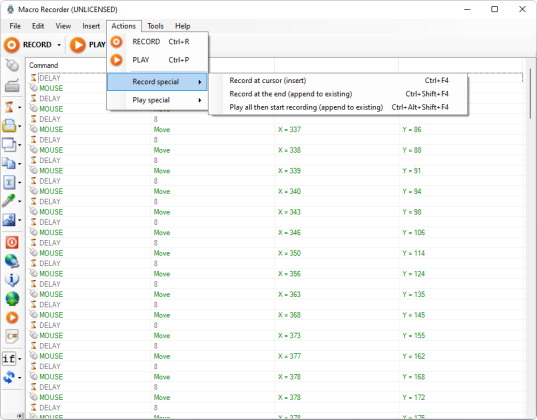
Task: Expand the image icon dropdown arrow
Action: (20, 220)
